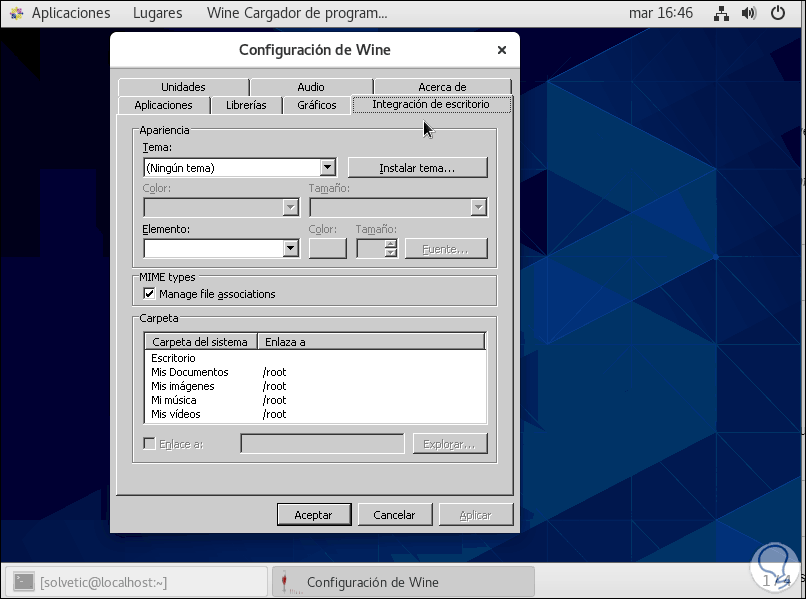Click the Wine glass icon in taskbar
Screen dimensions: 806x599
click(x=289, y=582)
